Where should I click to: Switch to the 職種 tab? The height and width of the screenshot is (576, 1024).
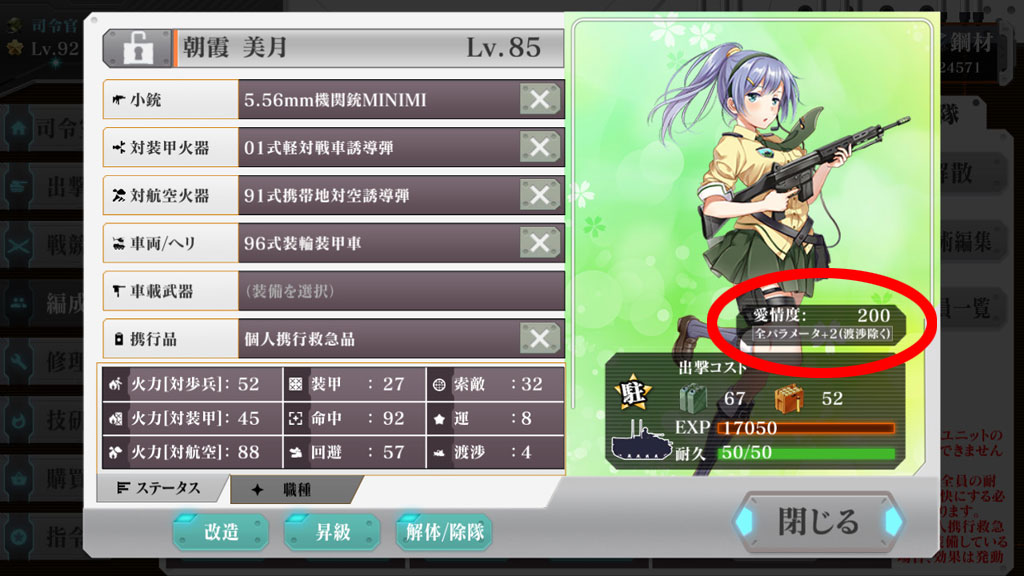pos(294,489)
